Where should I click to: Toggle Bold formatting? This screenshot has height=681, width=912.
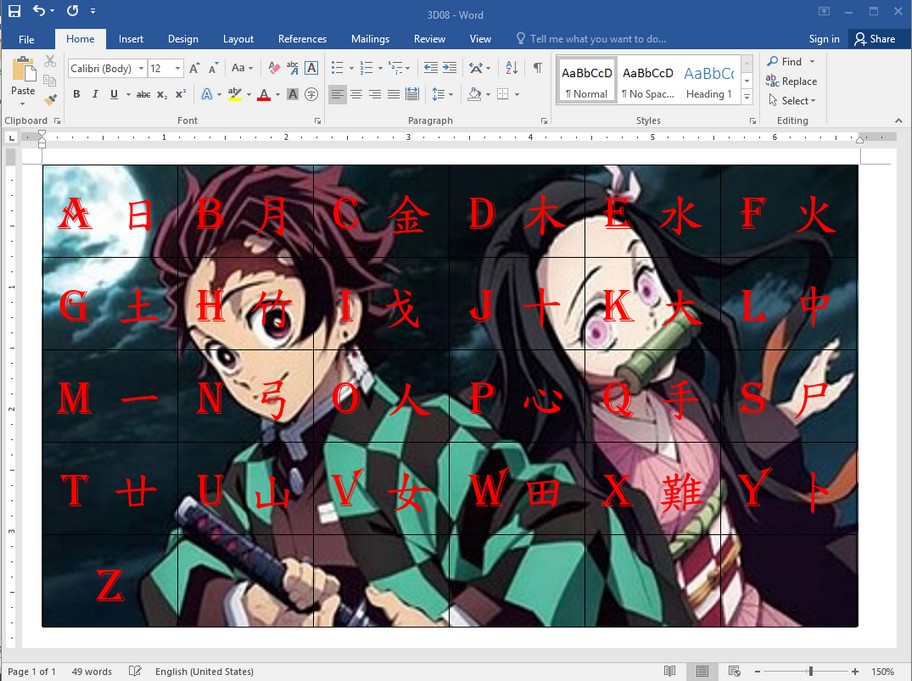pos(76,94)
